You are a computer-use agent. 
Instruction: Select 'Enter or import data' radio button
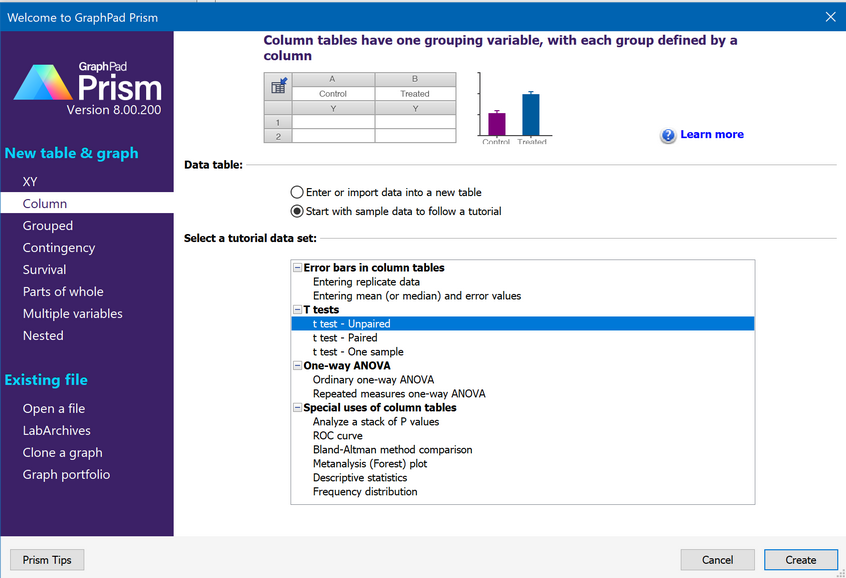297,192
